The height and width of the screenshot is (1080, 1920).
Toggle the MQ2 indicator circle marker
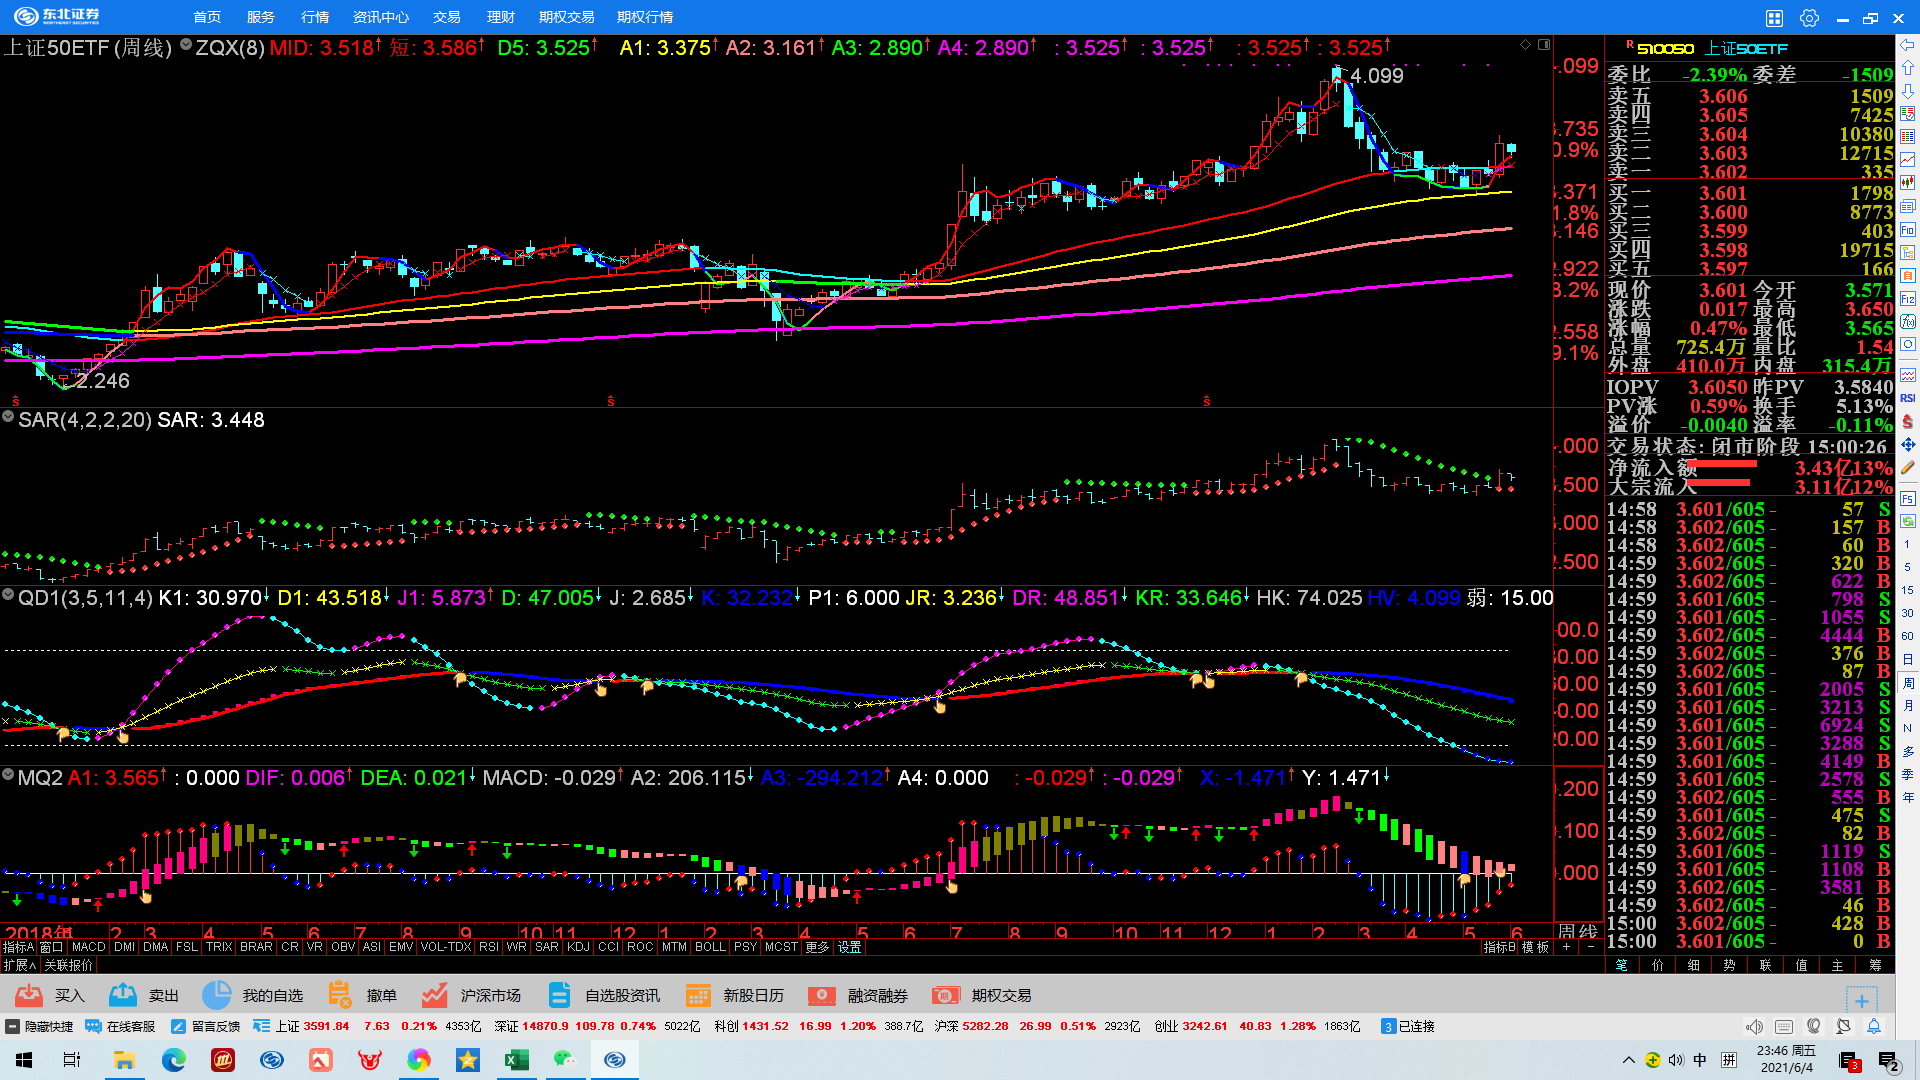click(8, 775)
